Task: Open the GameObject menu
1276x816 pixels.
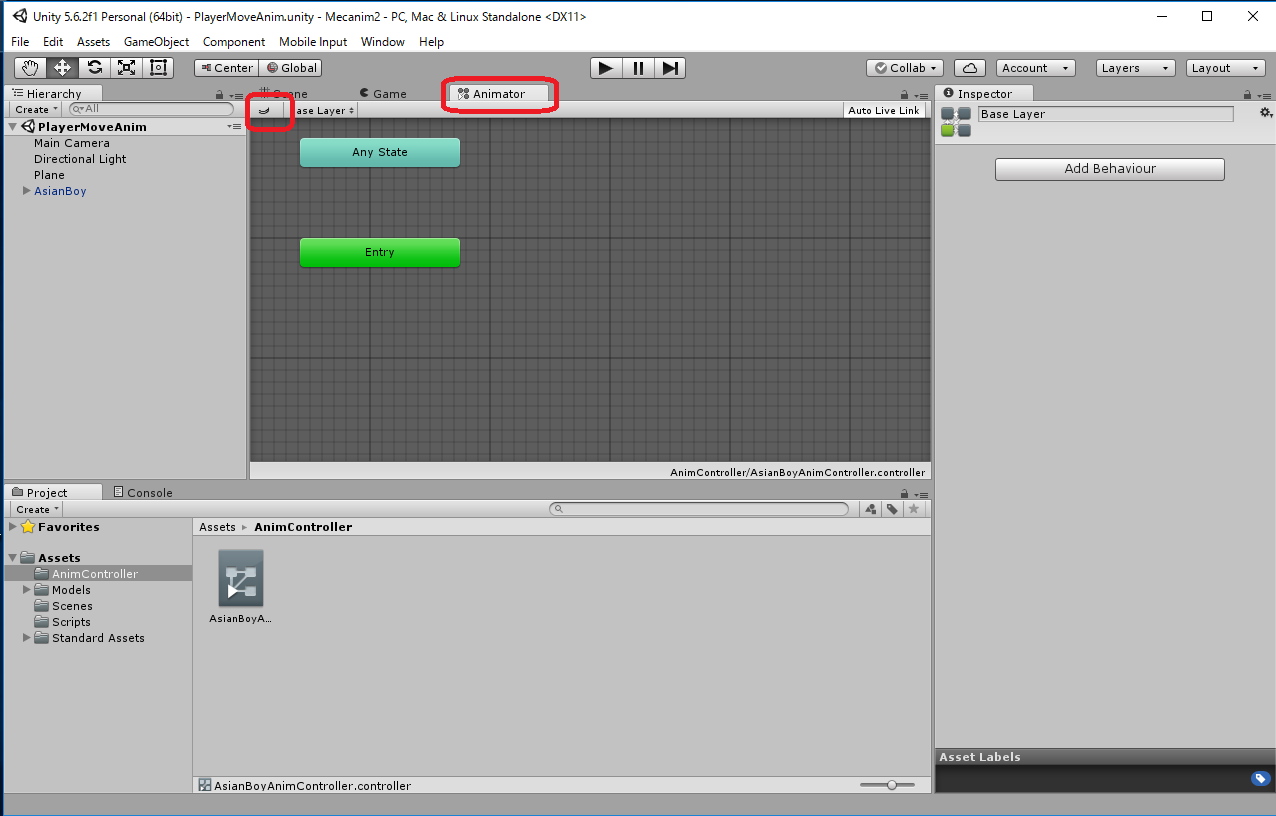Action: 156,42
